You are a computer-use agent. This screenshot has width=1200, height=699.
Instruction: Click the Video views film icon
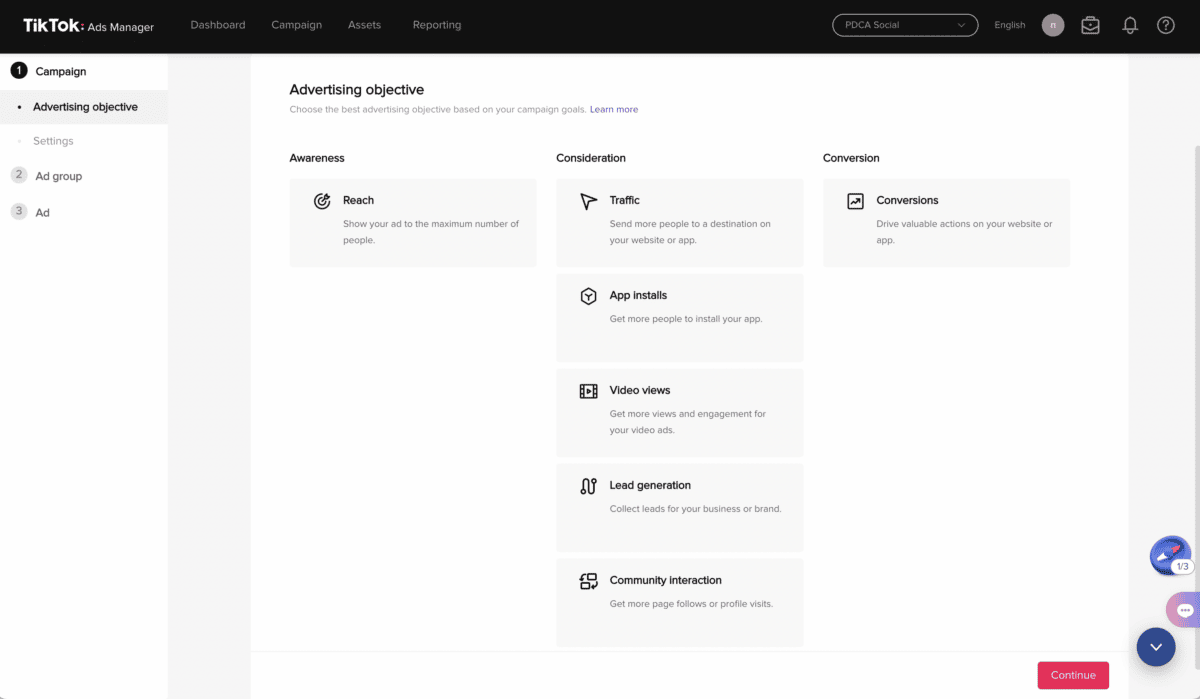coord(588,391)
